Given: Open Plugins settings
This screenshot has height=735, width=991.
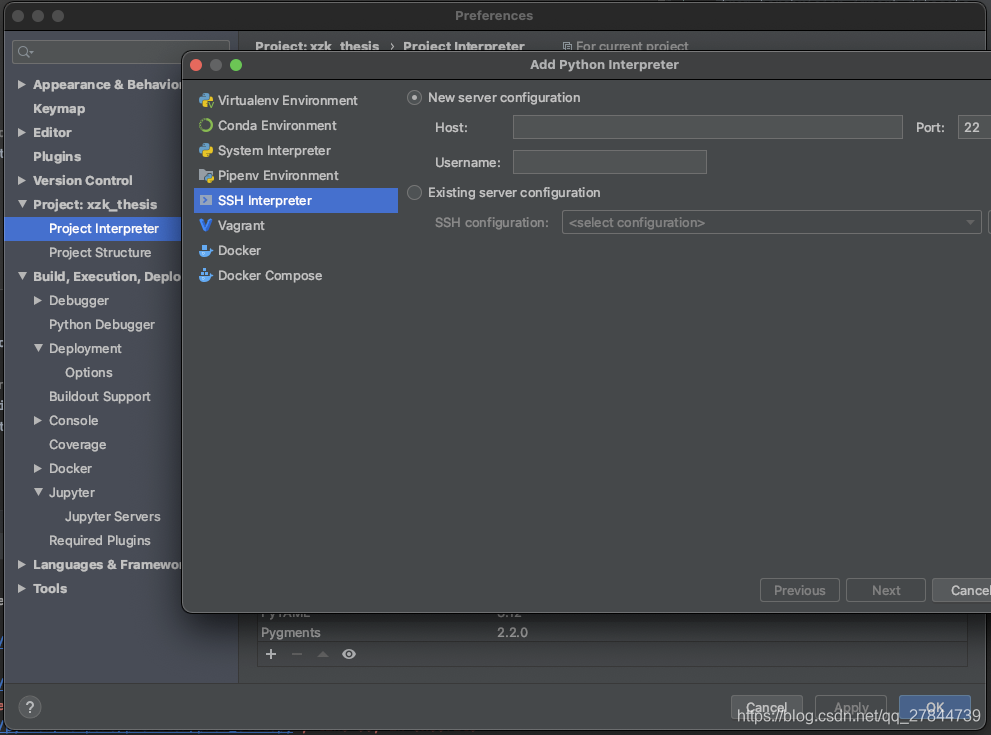Looking at the screenshot, I should (57, 157).
